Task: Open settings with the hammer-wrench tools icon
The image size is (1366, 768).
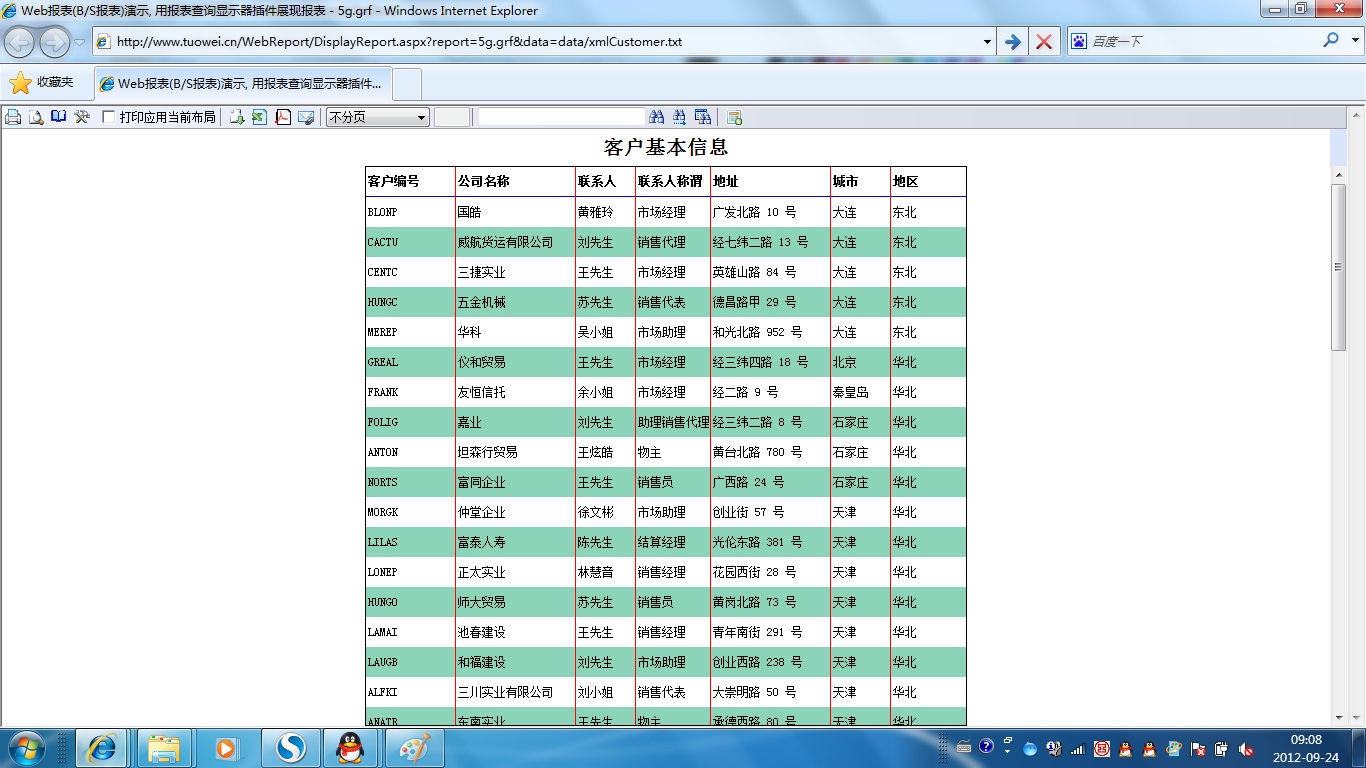Action: [x=82, y=117]
